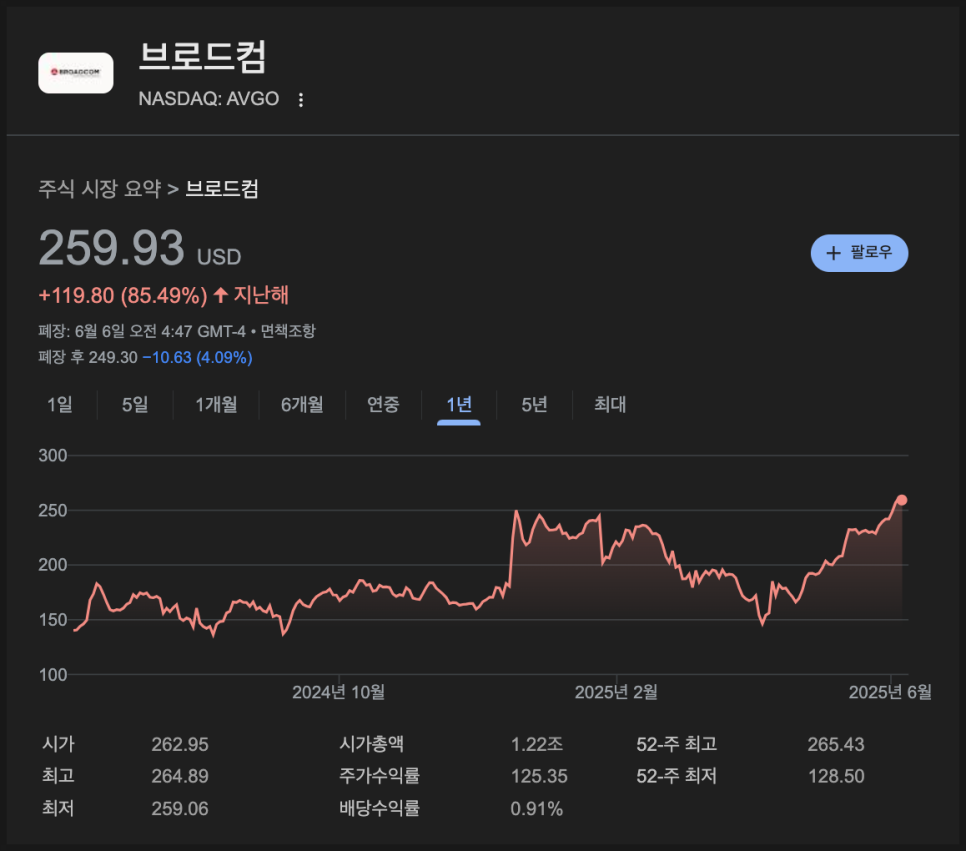Open the three-dot menu beside NASDAQ: AVGO

(301, 100)
